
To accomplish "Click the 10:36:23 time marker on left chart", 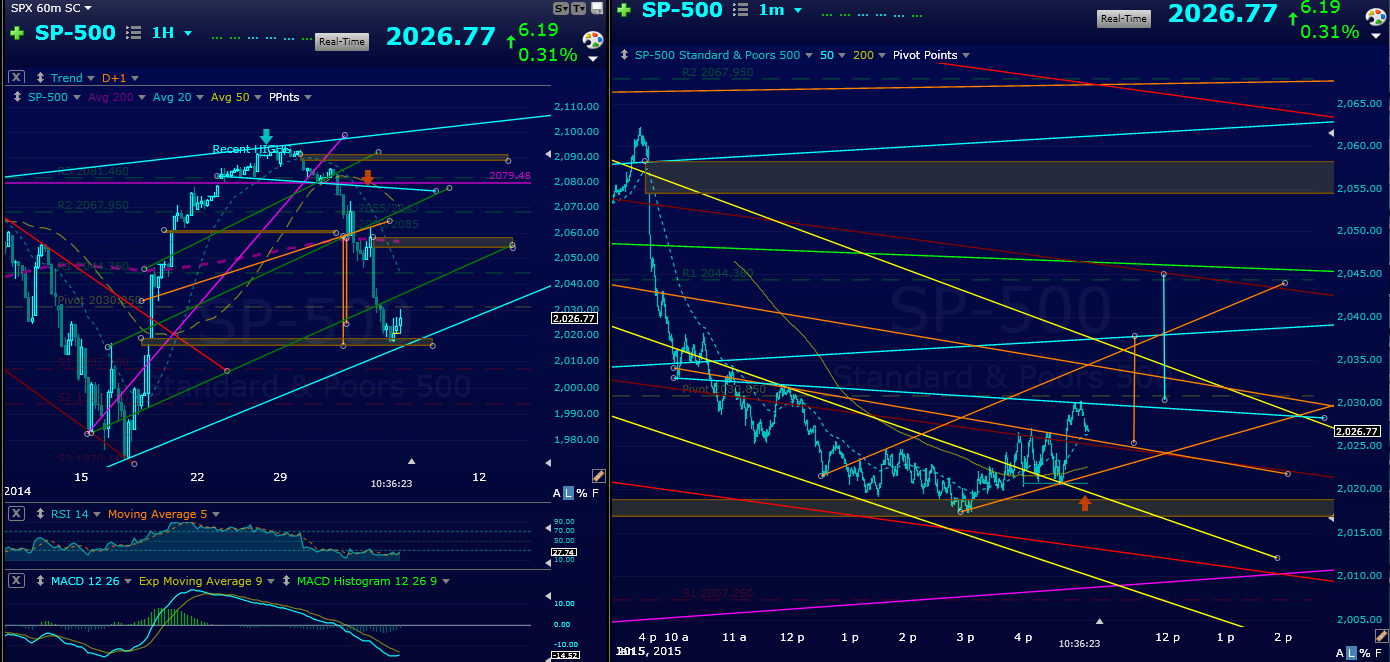I will pos(391,483).
